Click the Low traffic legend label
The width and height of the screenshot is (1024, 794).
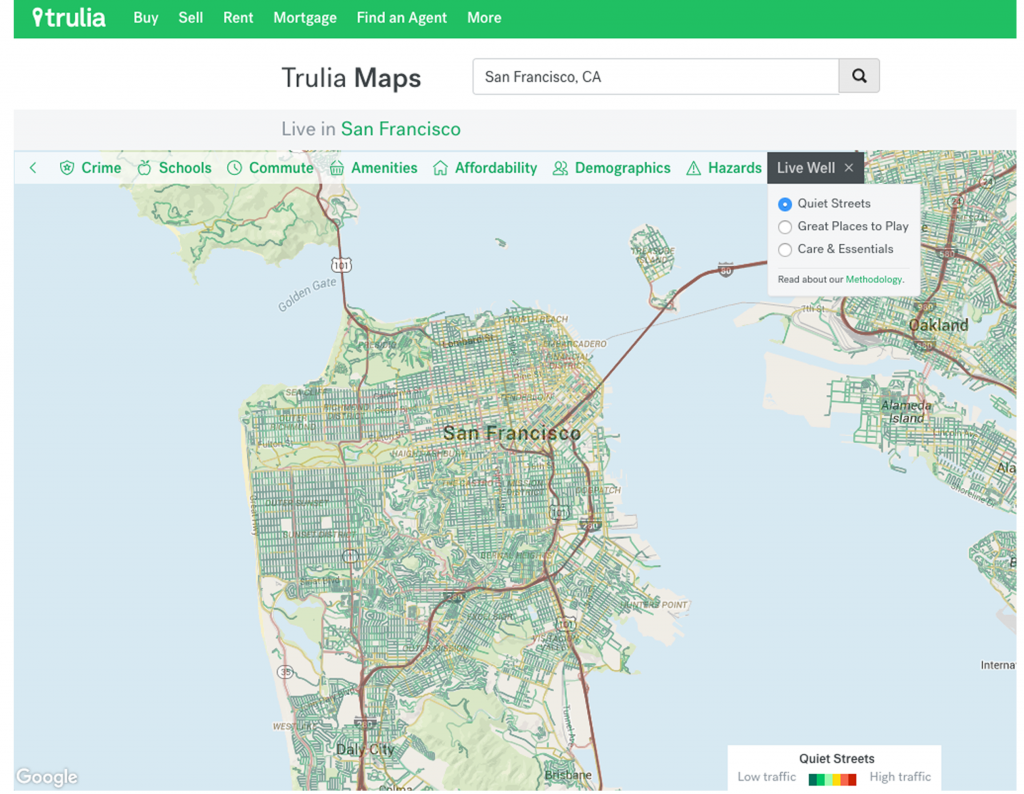767,777
